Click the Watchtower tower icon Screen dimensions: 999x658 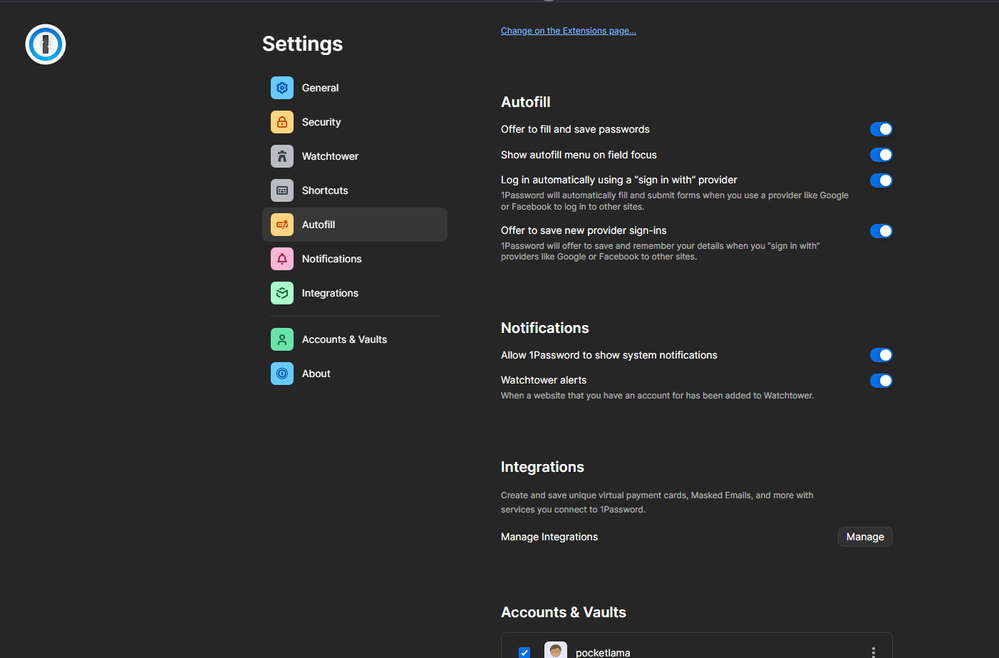[x=282, y=156]
